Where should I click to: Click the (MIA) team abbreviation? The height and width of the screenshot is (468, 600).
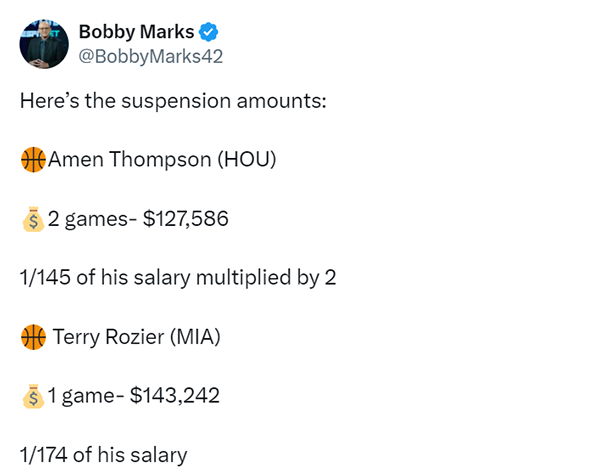click(x=195, y=337)
